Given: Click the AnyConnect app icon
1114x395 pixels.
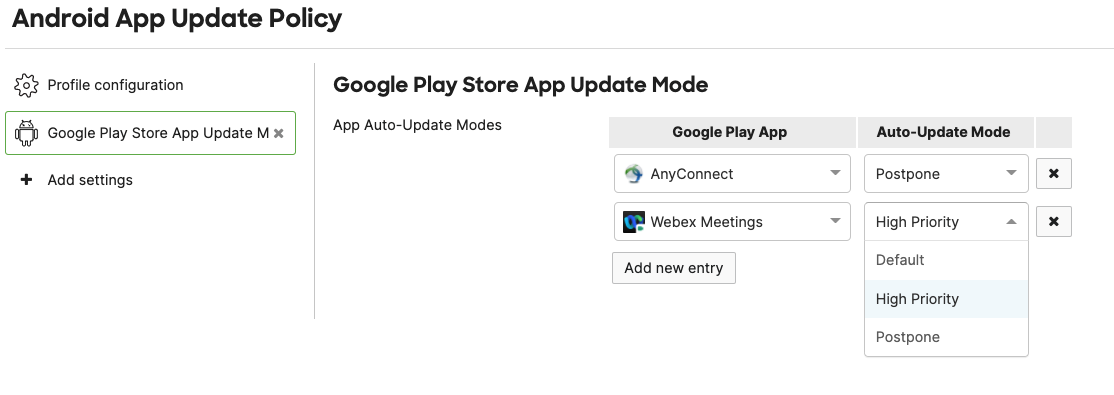Looking at the screenshot, I should pos(633,173).
